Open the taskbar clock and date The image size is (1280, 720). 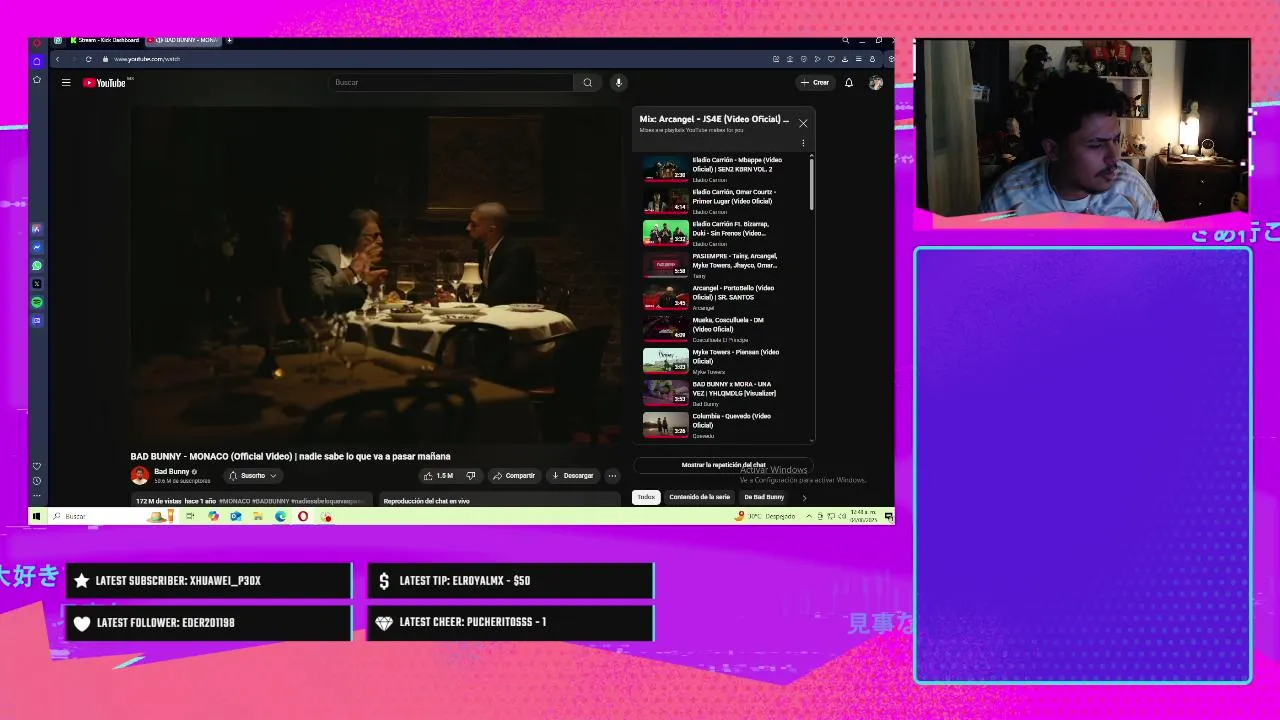(x=862, y=516)
